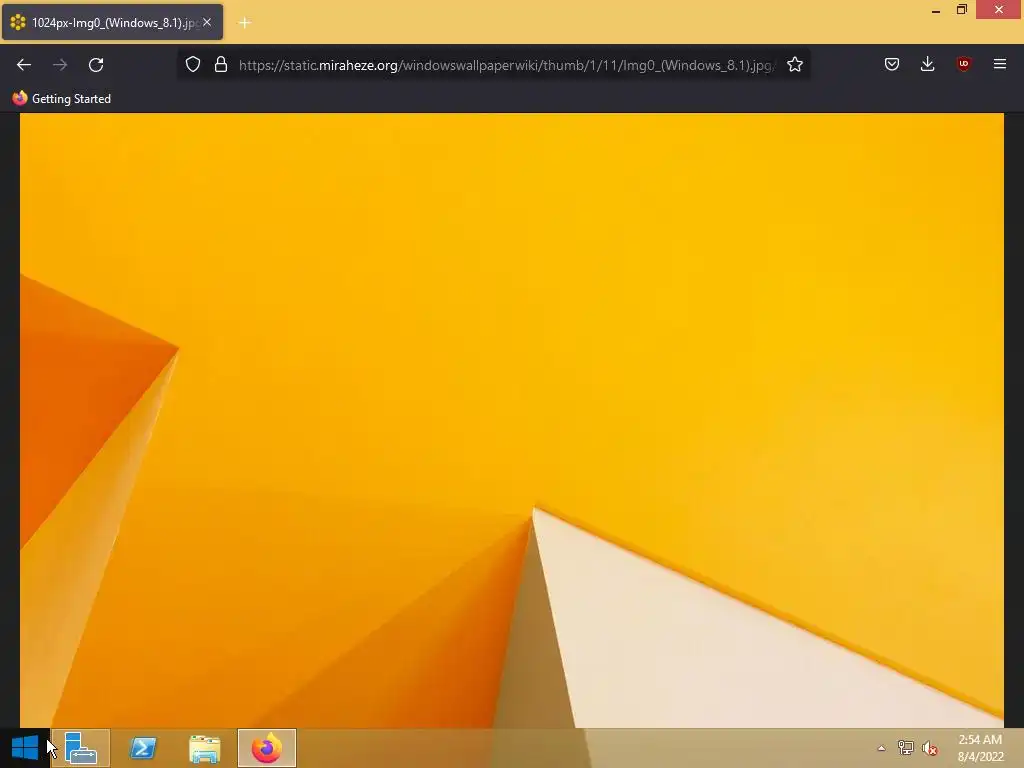This screenshot has height=768, width=1024.
Task: Reload the current page
Action: click(96, 65)
